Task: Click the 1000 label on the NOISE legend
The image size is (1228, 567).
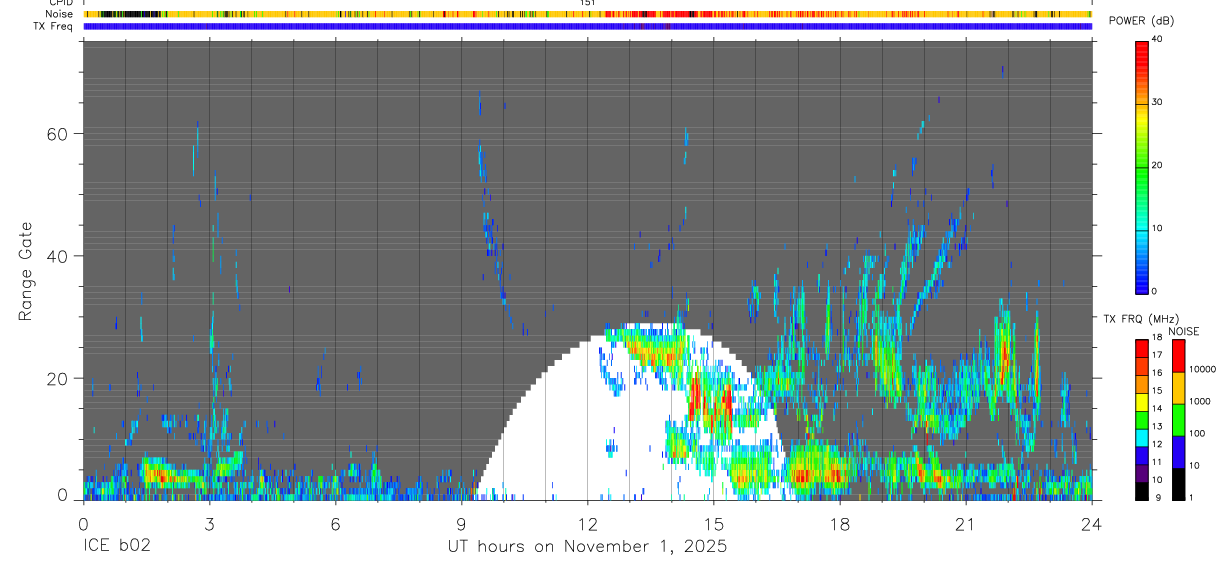Action: 1201,401
